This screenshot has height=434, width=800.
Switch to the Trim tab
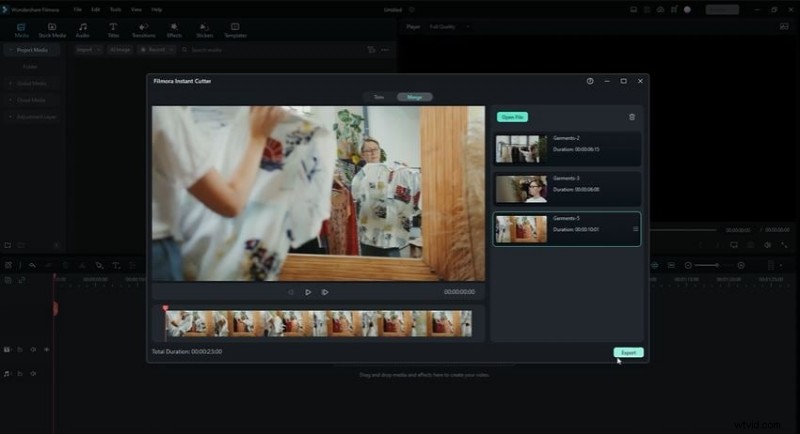(x=379, y=97)
